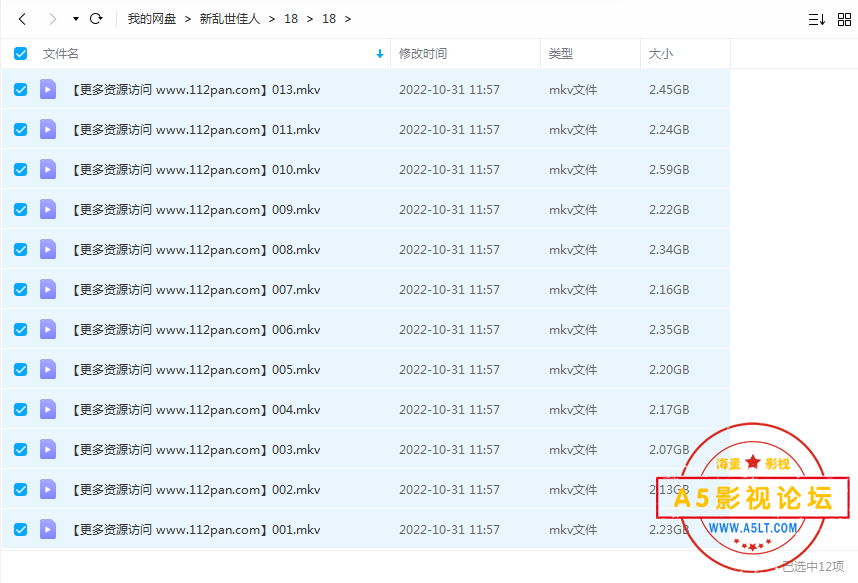Screen dimensions: 858x583
Task: Sort by the 修改时间 column header
Action: [423, 54]
